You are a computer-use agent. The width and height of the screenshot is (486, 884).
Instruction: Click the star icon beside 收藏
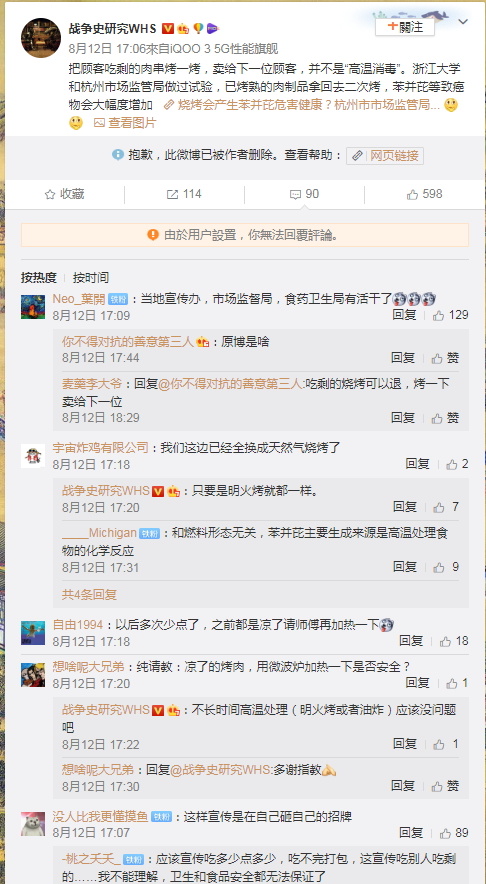coord(50,195)
